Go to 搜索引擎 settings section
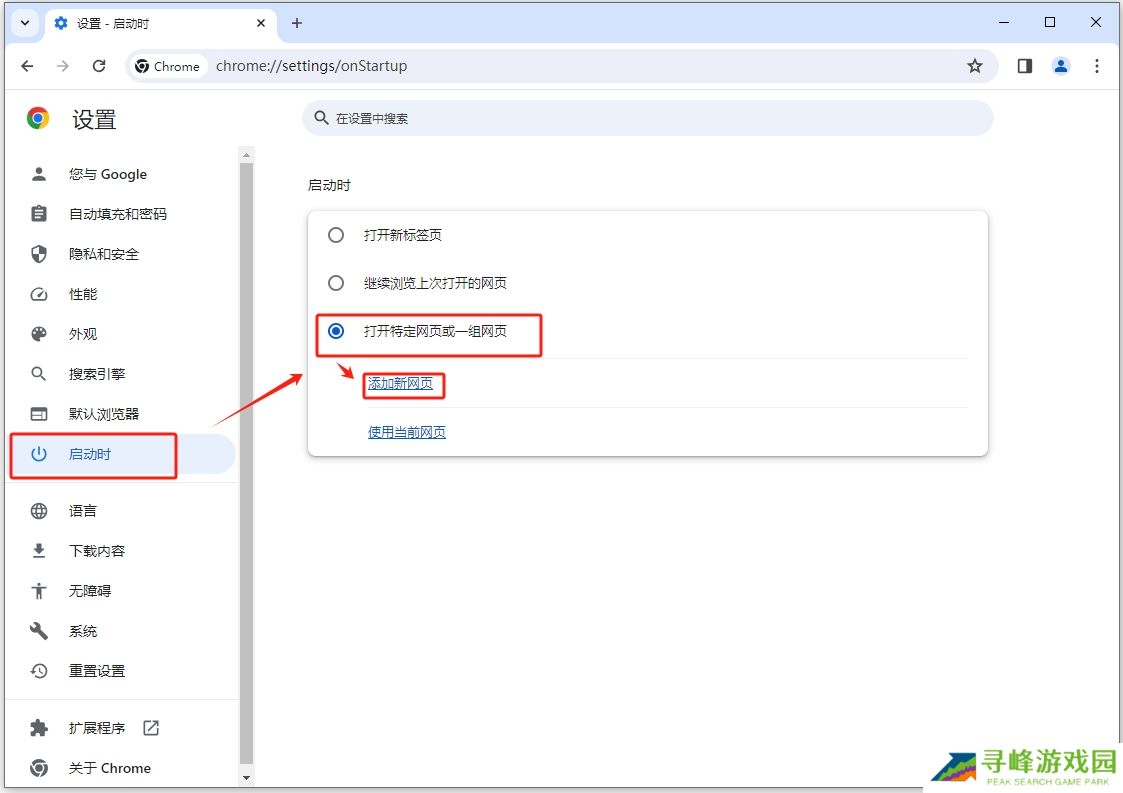 (x=97, y=374)
